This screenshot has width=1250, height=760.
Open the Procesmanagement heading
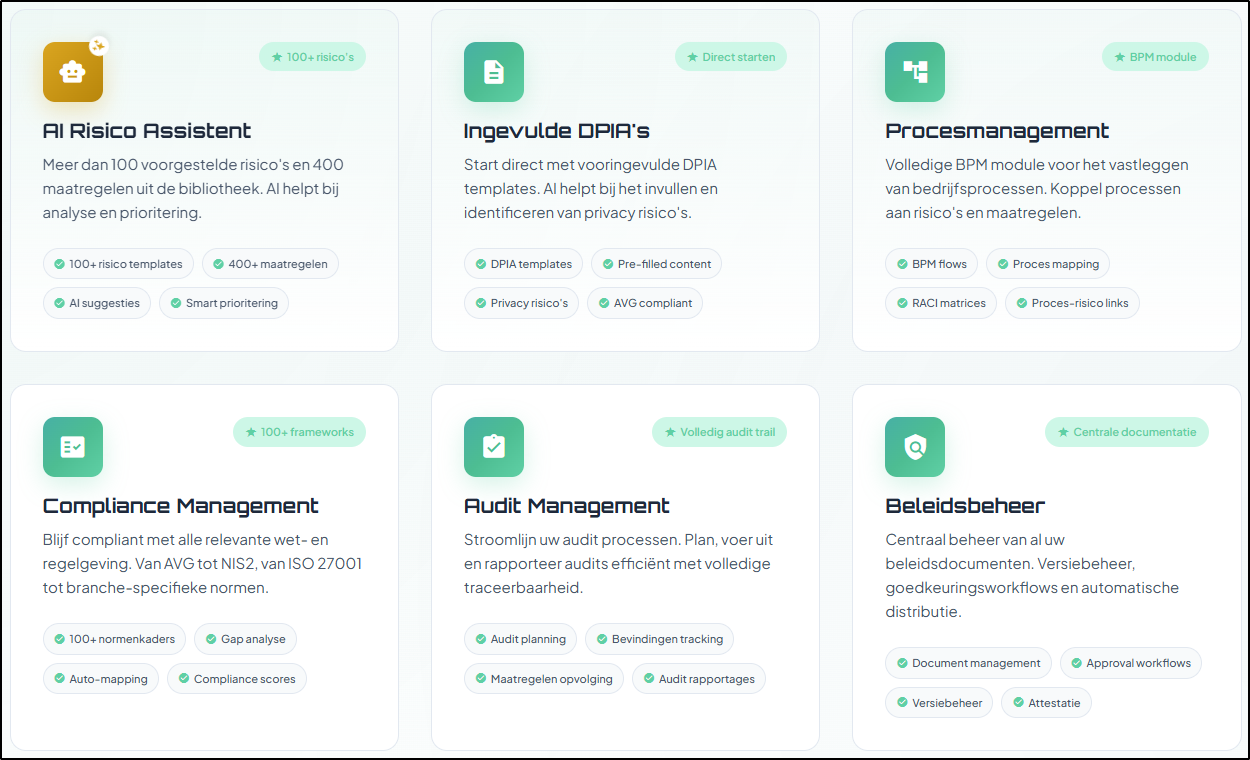(997, 131)
